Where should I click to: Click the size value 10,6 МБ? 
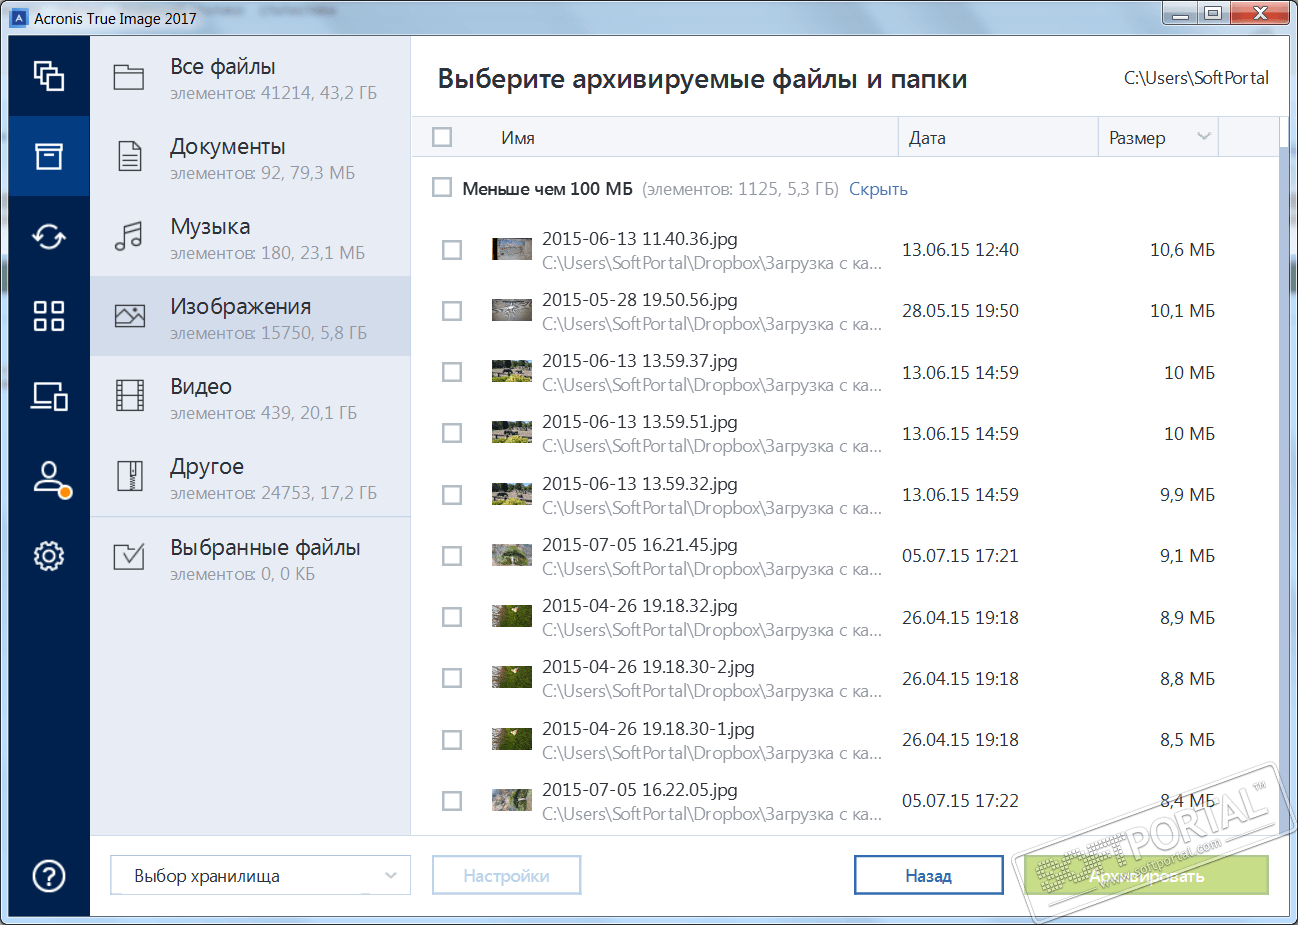pyautogui.click(x=1182, y=250)
